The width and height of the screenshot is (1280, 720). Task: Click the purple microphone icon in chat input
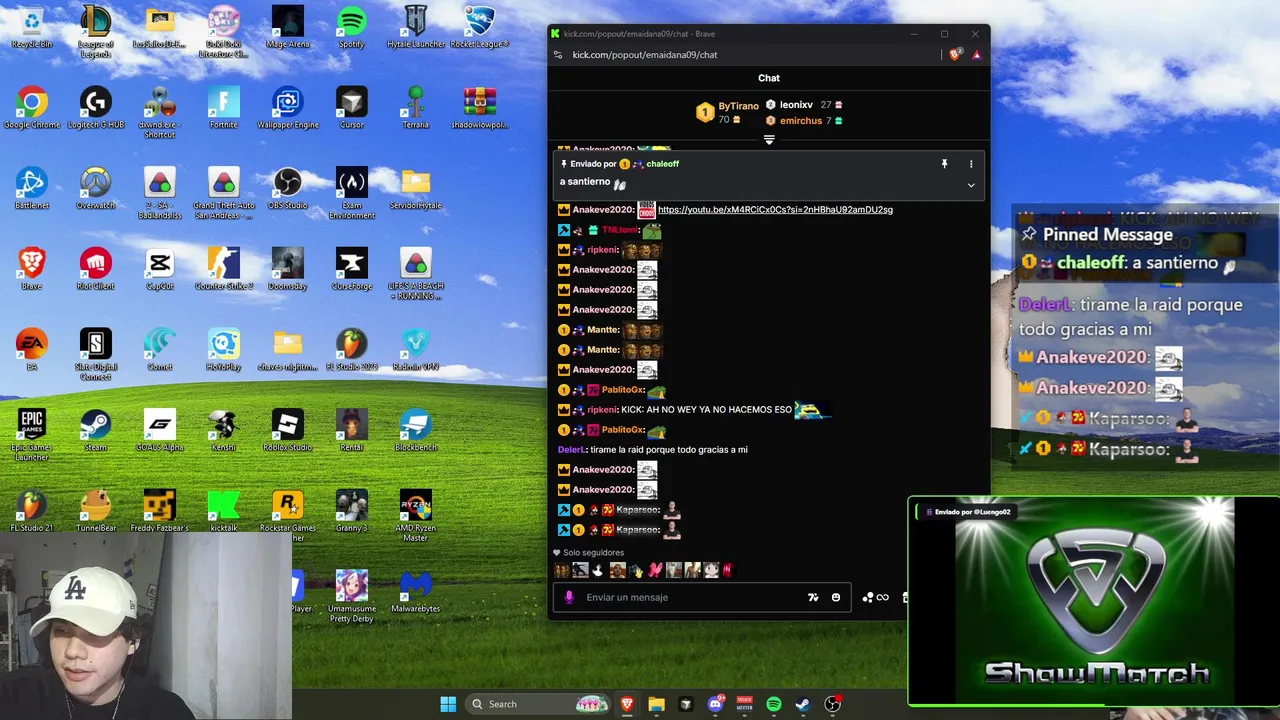(x=569, y=597)
